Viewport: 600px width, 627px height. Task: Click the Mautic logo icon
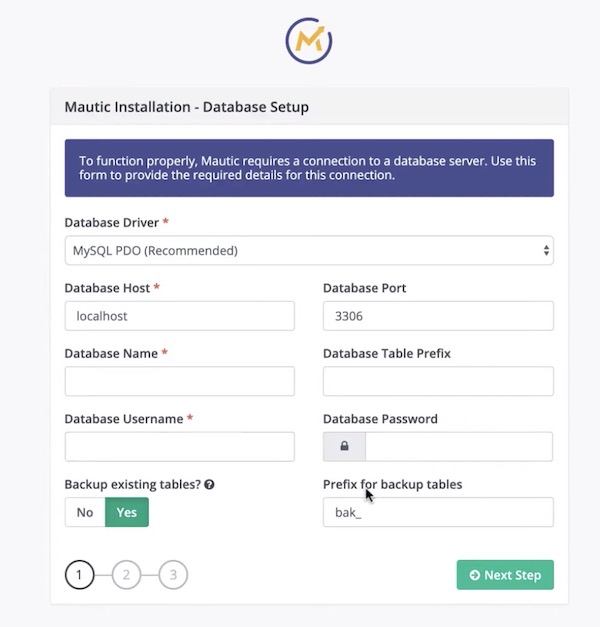pyautogui.click(x=308, y=40)
